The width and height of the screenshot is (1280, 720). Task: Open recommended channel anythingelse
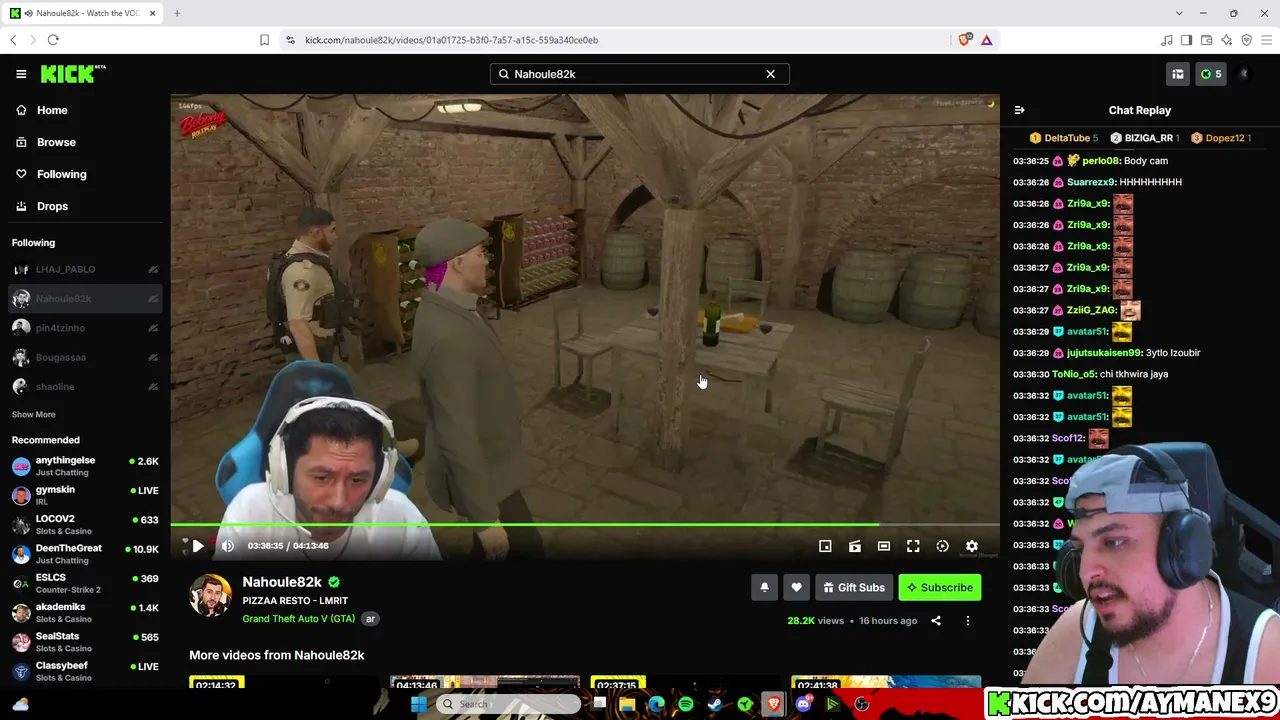(x=85, y=466)
